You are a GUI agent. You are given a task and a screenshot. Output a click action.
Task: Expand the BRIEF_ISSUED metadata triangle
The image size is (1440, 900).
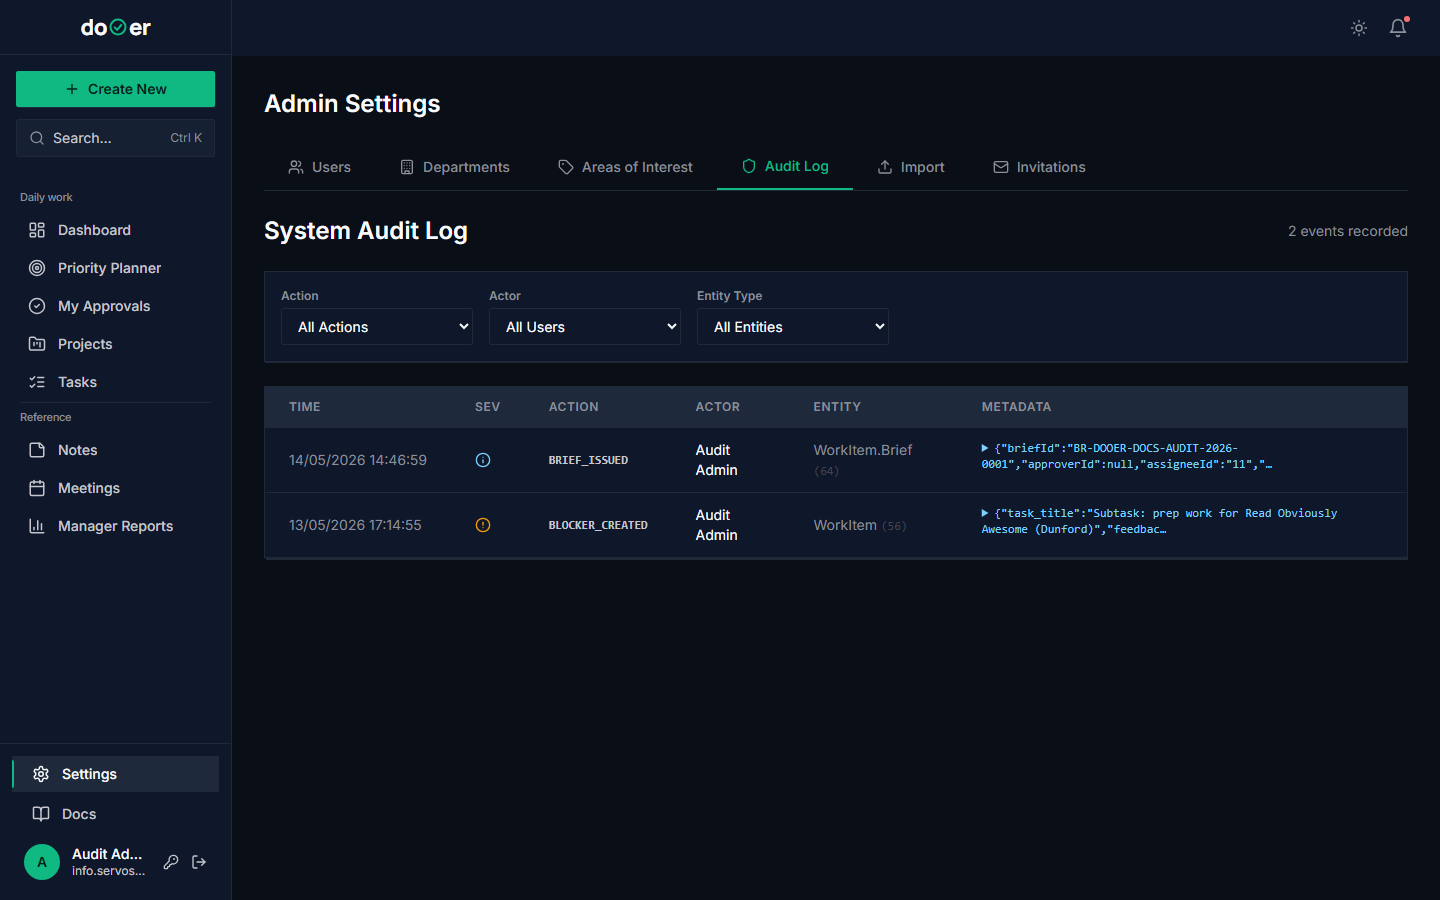[985, 448]
